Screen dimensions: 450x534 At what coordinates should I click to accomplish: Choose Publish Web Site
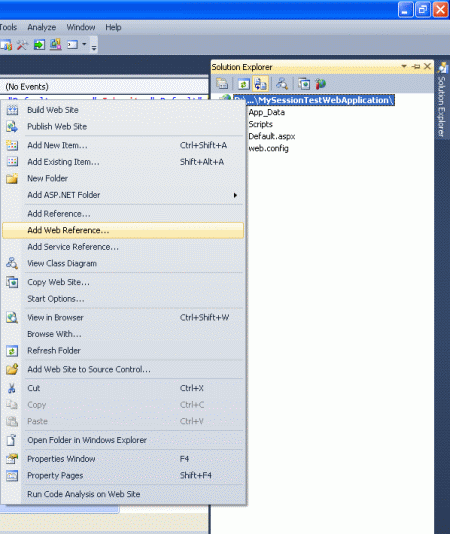point(123,126)
